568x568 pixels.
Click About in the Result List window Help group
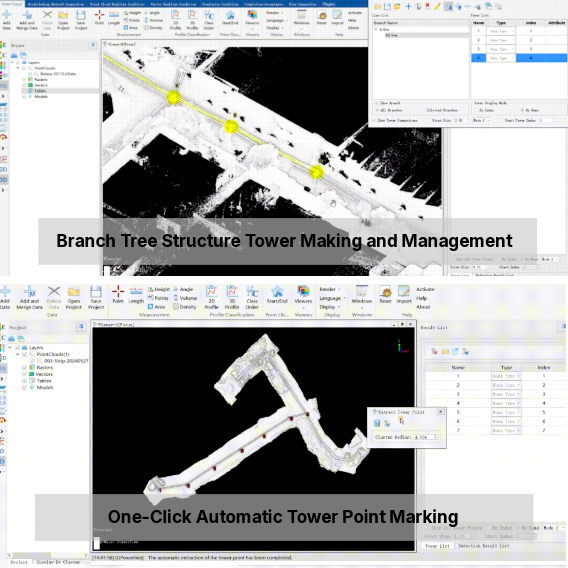click(423, 307)
